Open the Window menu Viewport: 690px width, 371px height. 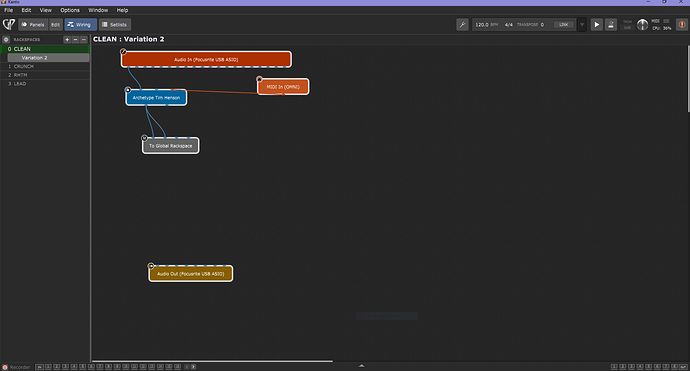98,10
